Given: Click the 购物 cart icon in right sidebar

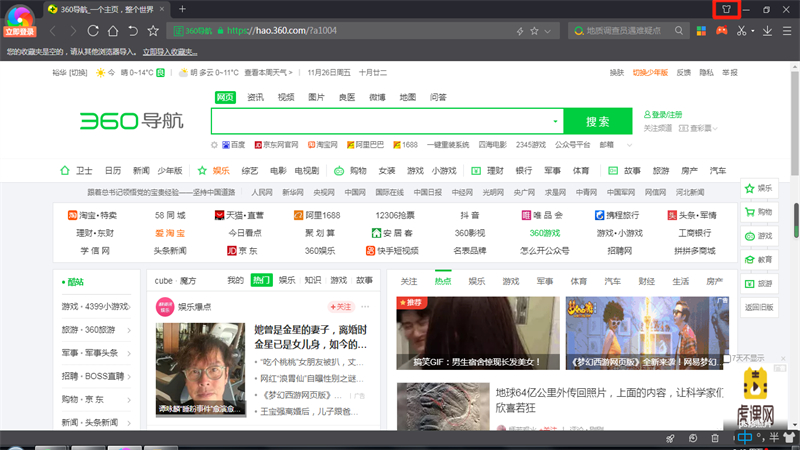Looking at the screenshot, I should [x=749, y=212].
